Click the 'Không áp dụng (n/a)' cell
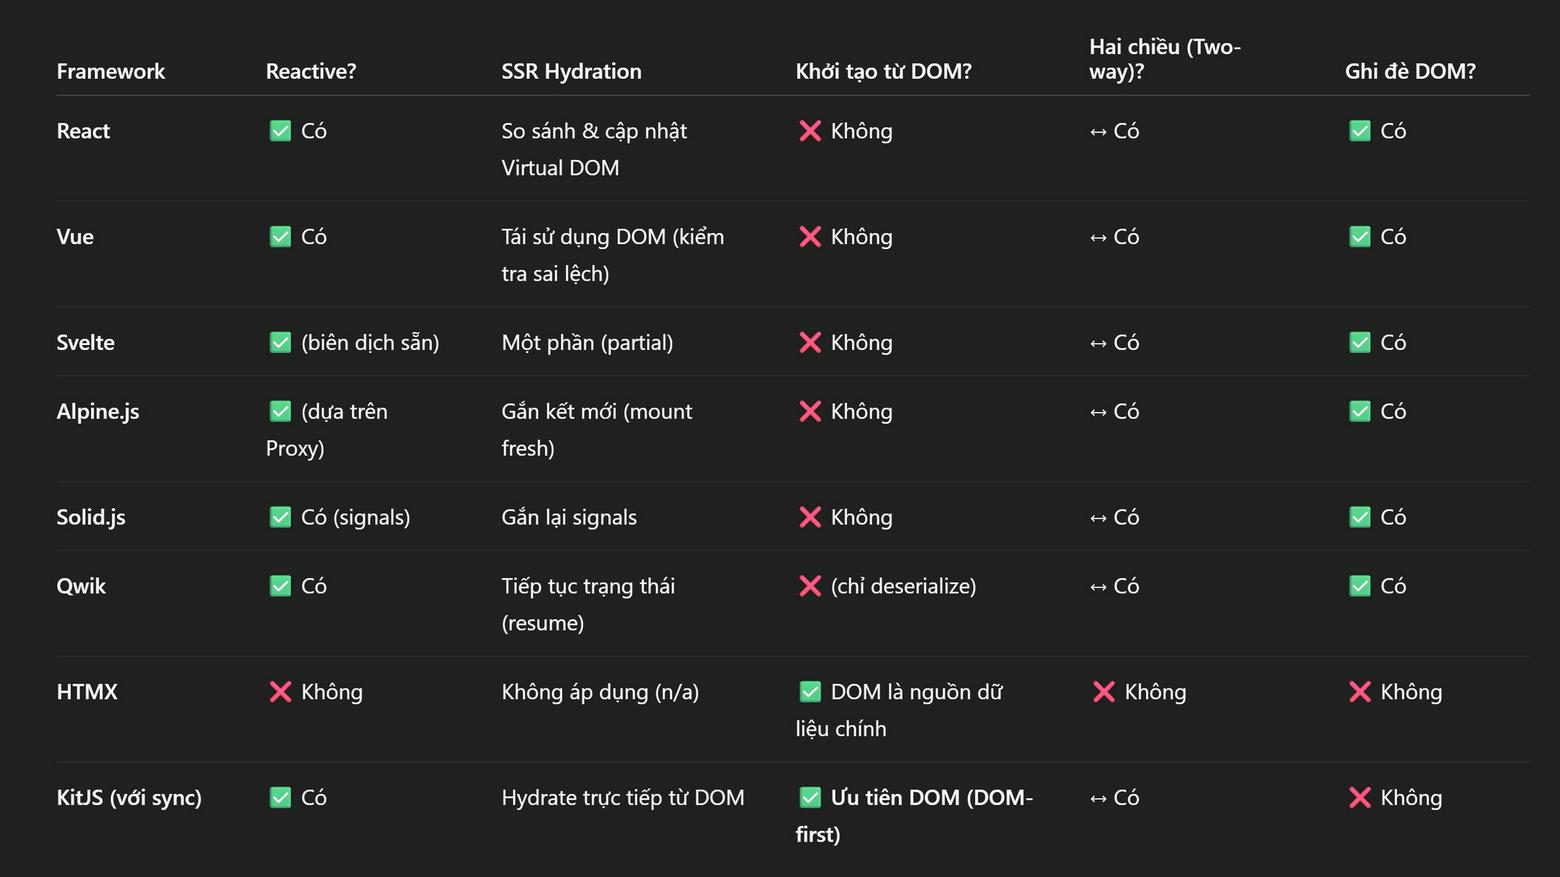1560x877 pixels. coord(600,692)
